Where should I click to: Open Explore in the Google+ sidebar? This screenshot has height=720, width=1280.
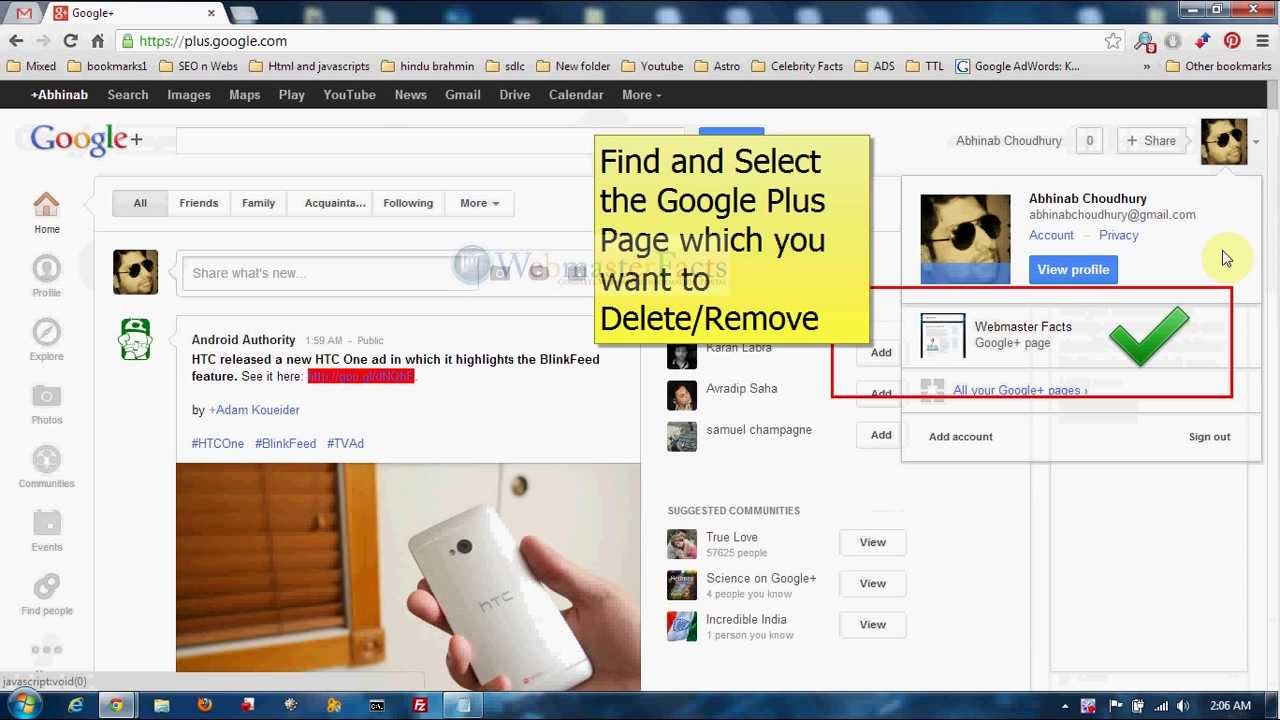coord(46,340)
